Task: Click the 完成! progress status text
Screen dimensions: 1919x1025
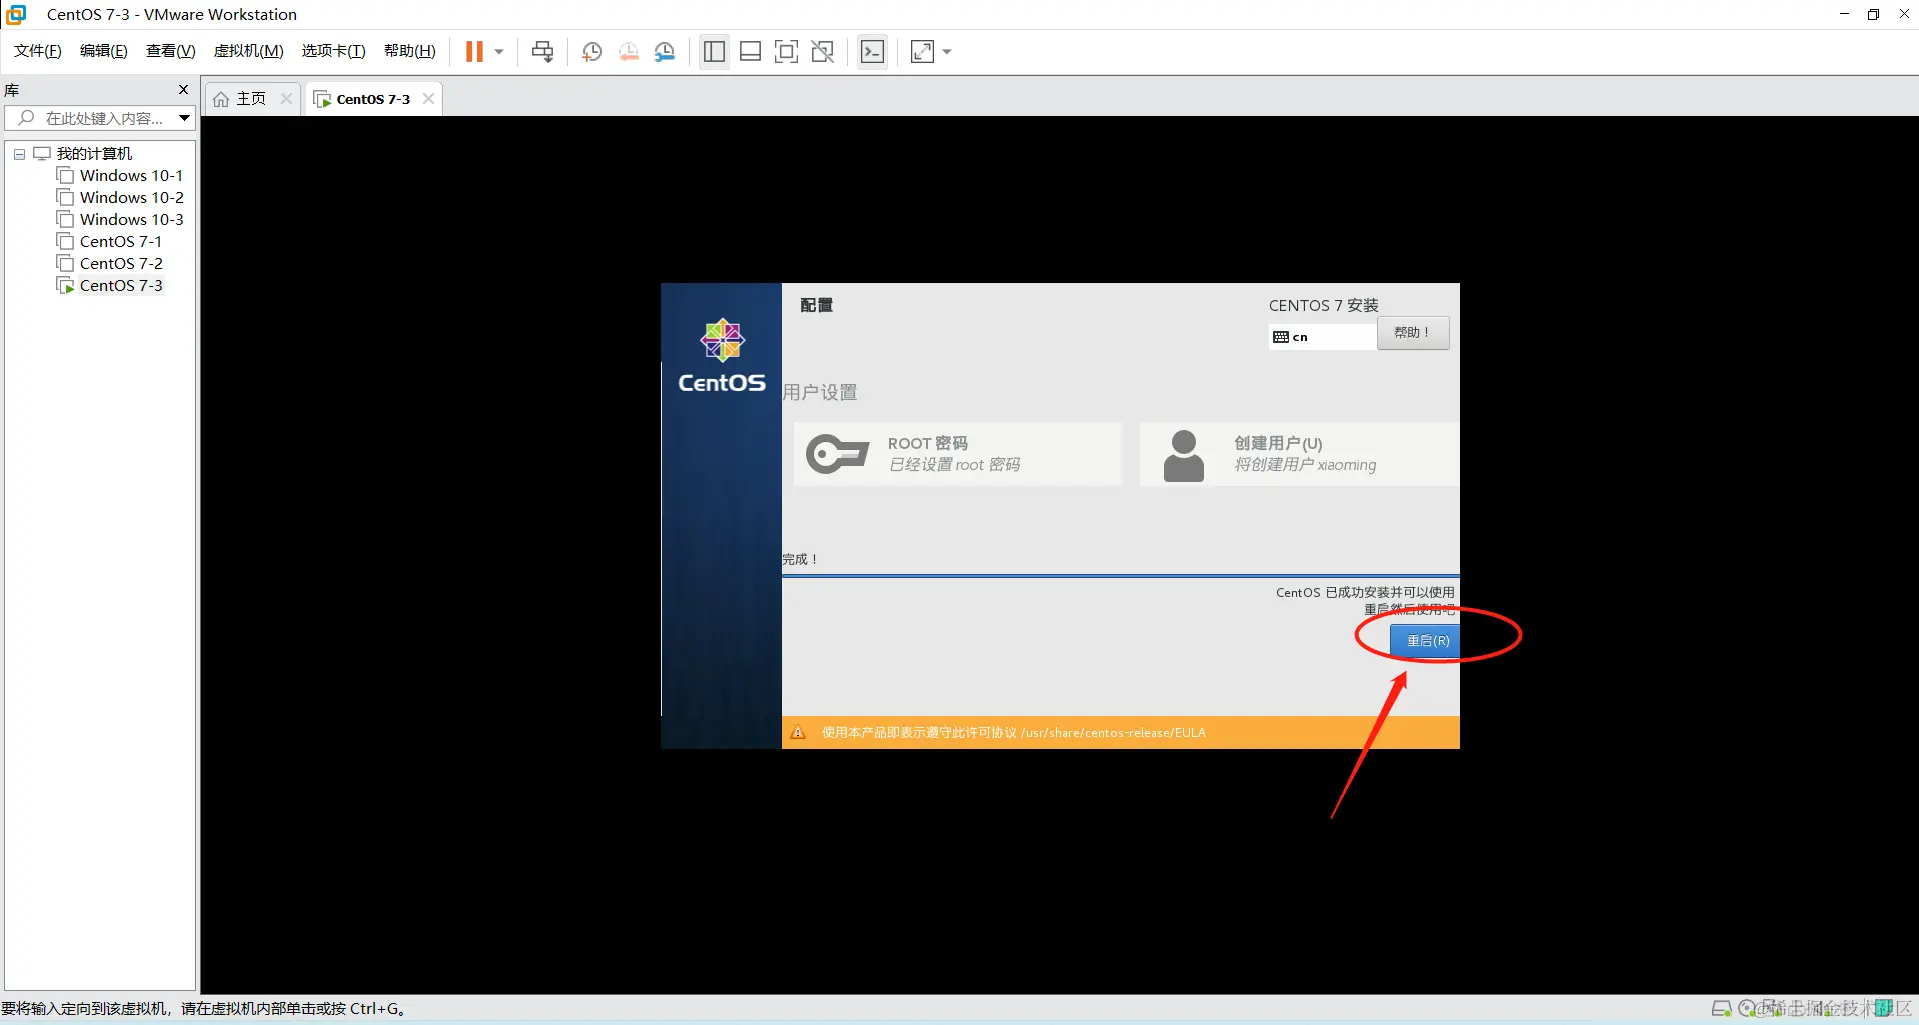Action: tap(800, 560)
